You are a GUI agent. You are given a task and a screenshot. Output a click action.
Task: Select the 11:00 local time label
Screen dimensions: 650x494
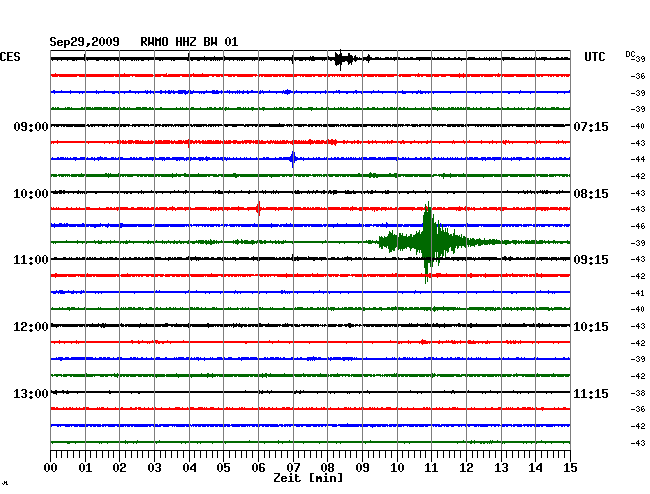[31, 260]
